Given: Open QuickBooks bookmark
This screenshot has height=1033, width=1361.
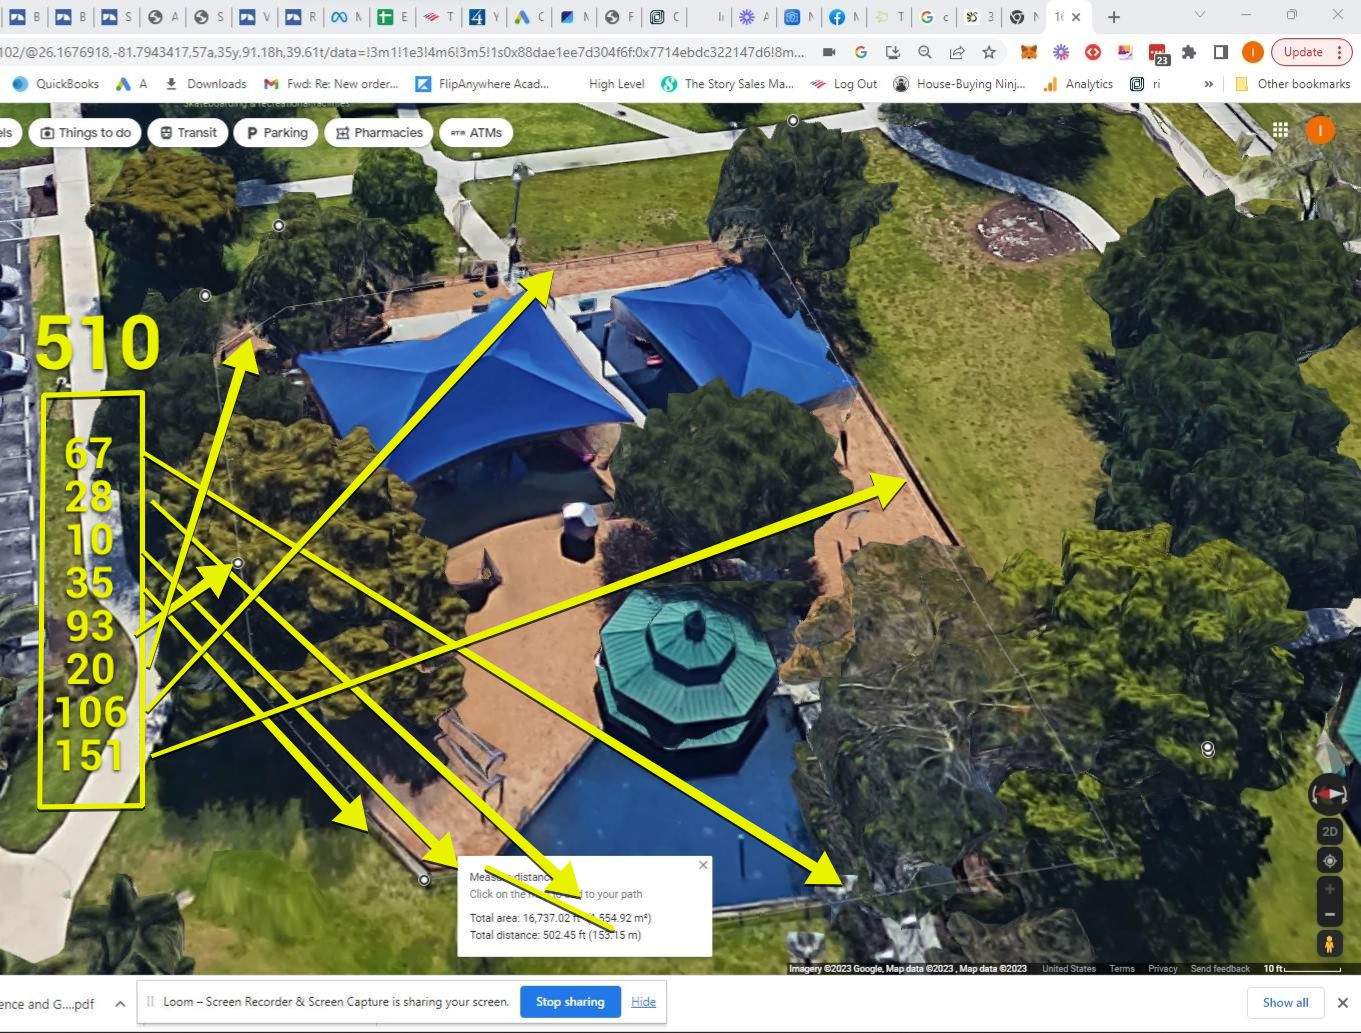Looking at the screenshot, I should tap(56, 84).
